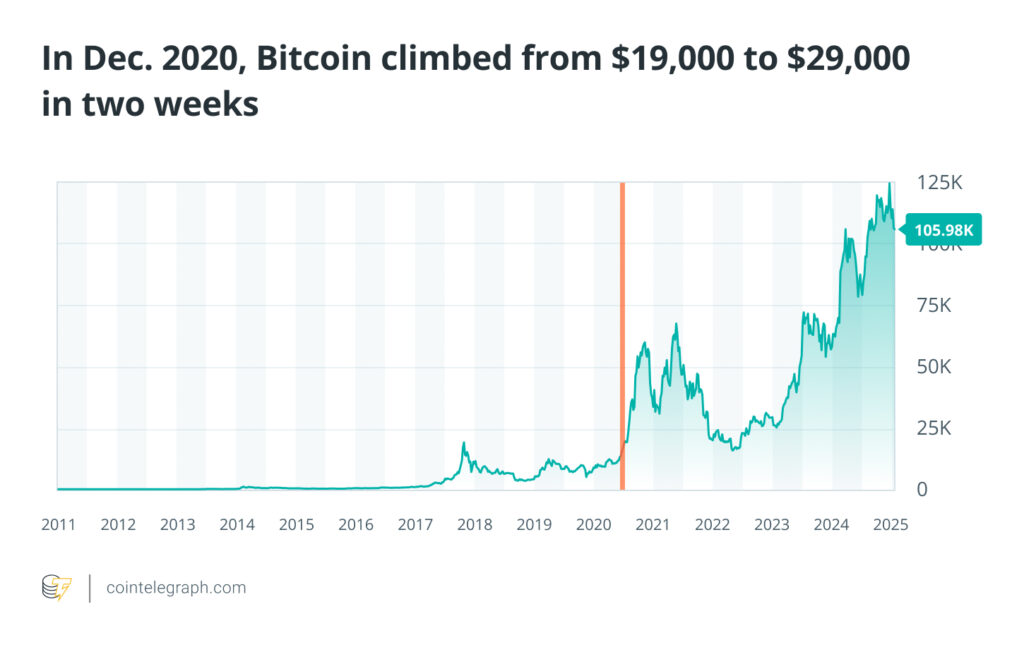Click the 2021 year label
Image resolution: width=1024 pixels, height=645 pixels.
click(653, 524)
